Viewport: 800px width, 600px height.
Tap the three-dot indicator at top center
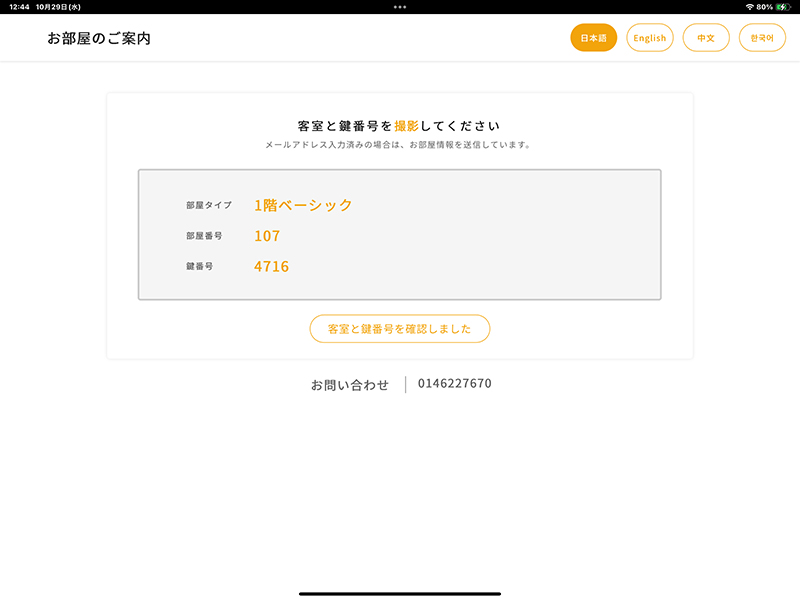399,7
